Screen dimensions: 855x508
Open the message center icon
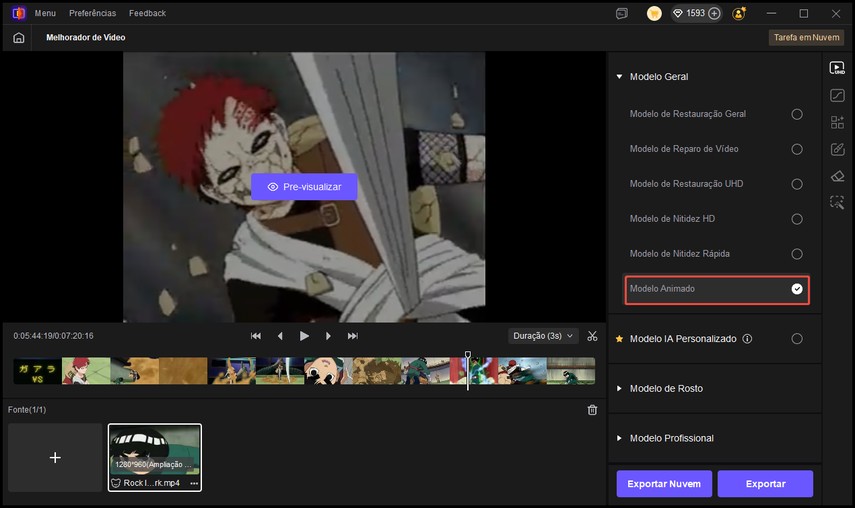coord(622,14)
